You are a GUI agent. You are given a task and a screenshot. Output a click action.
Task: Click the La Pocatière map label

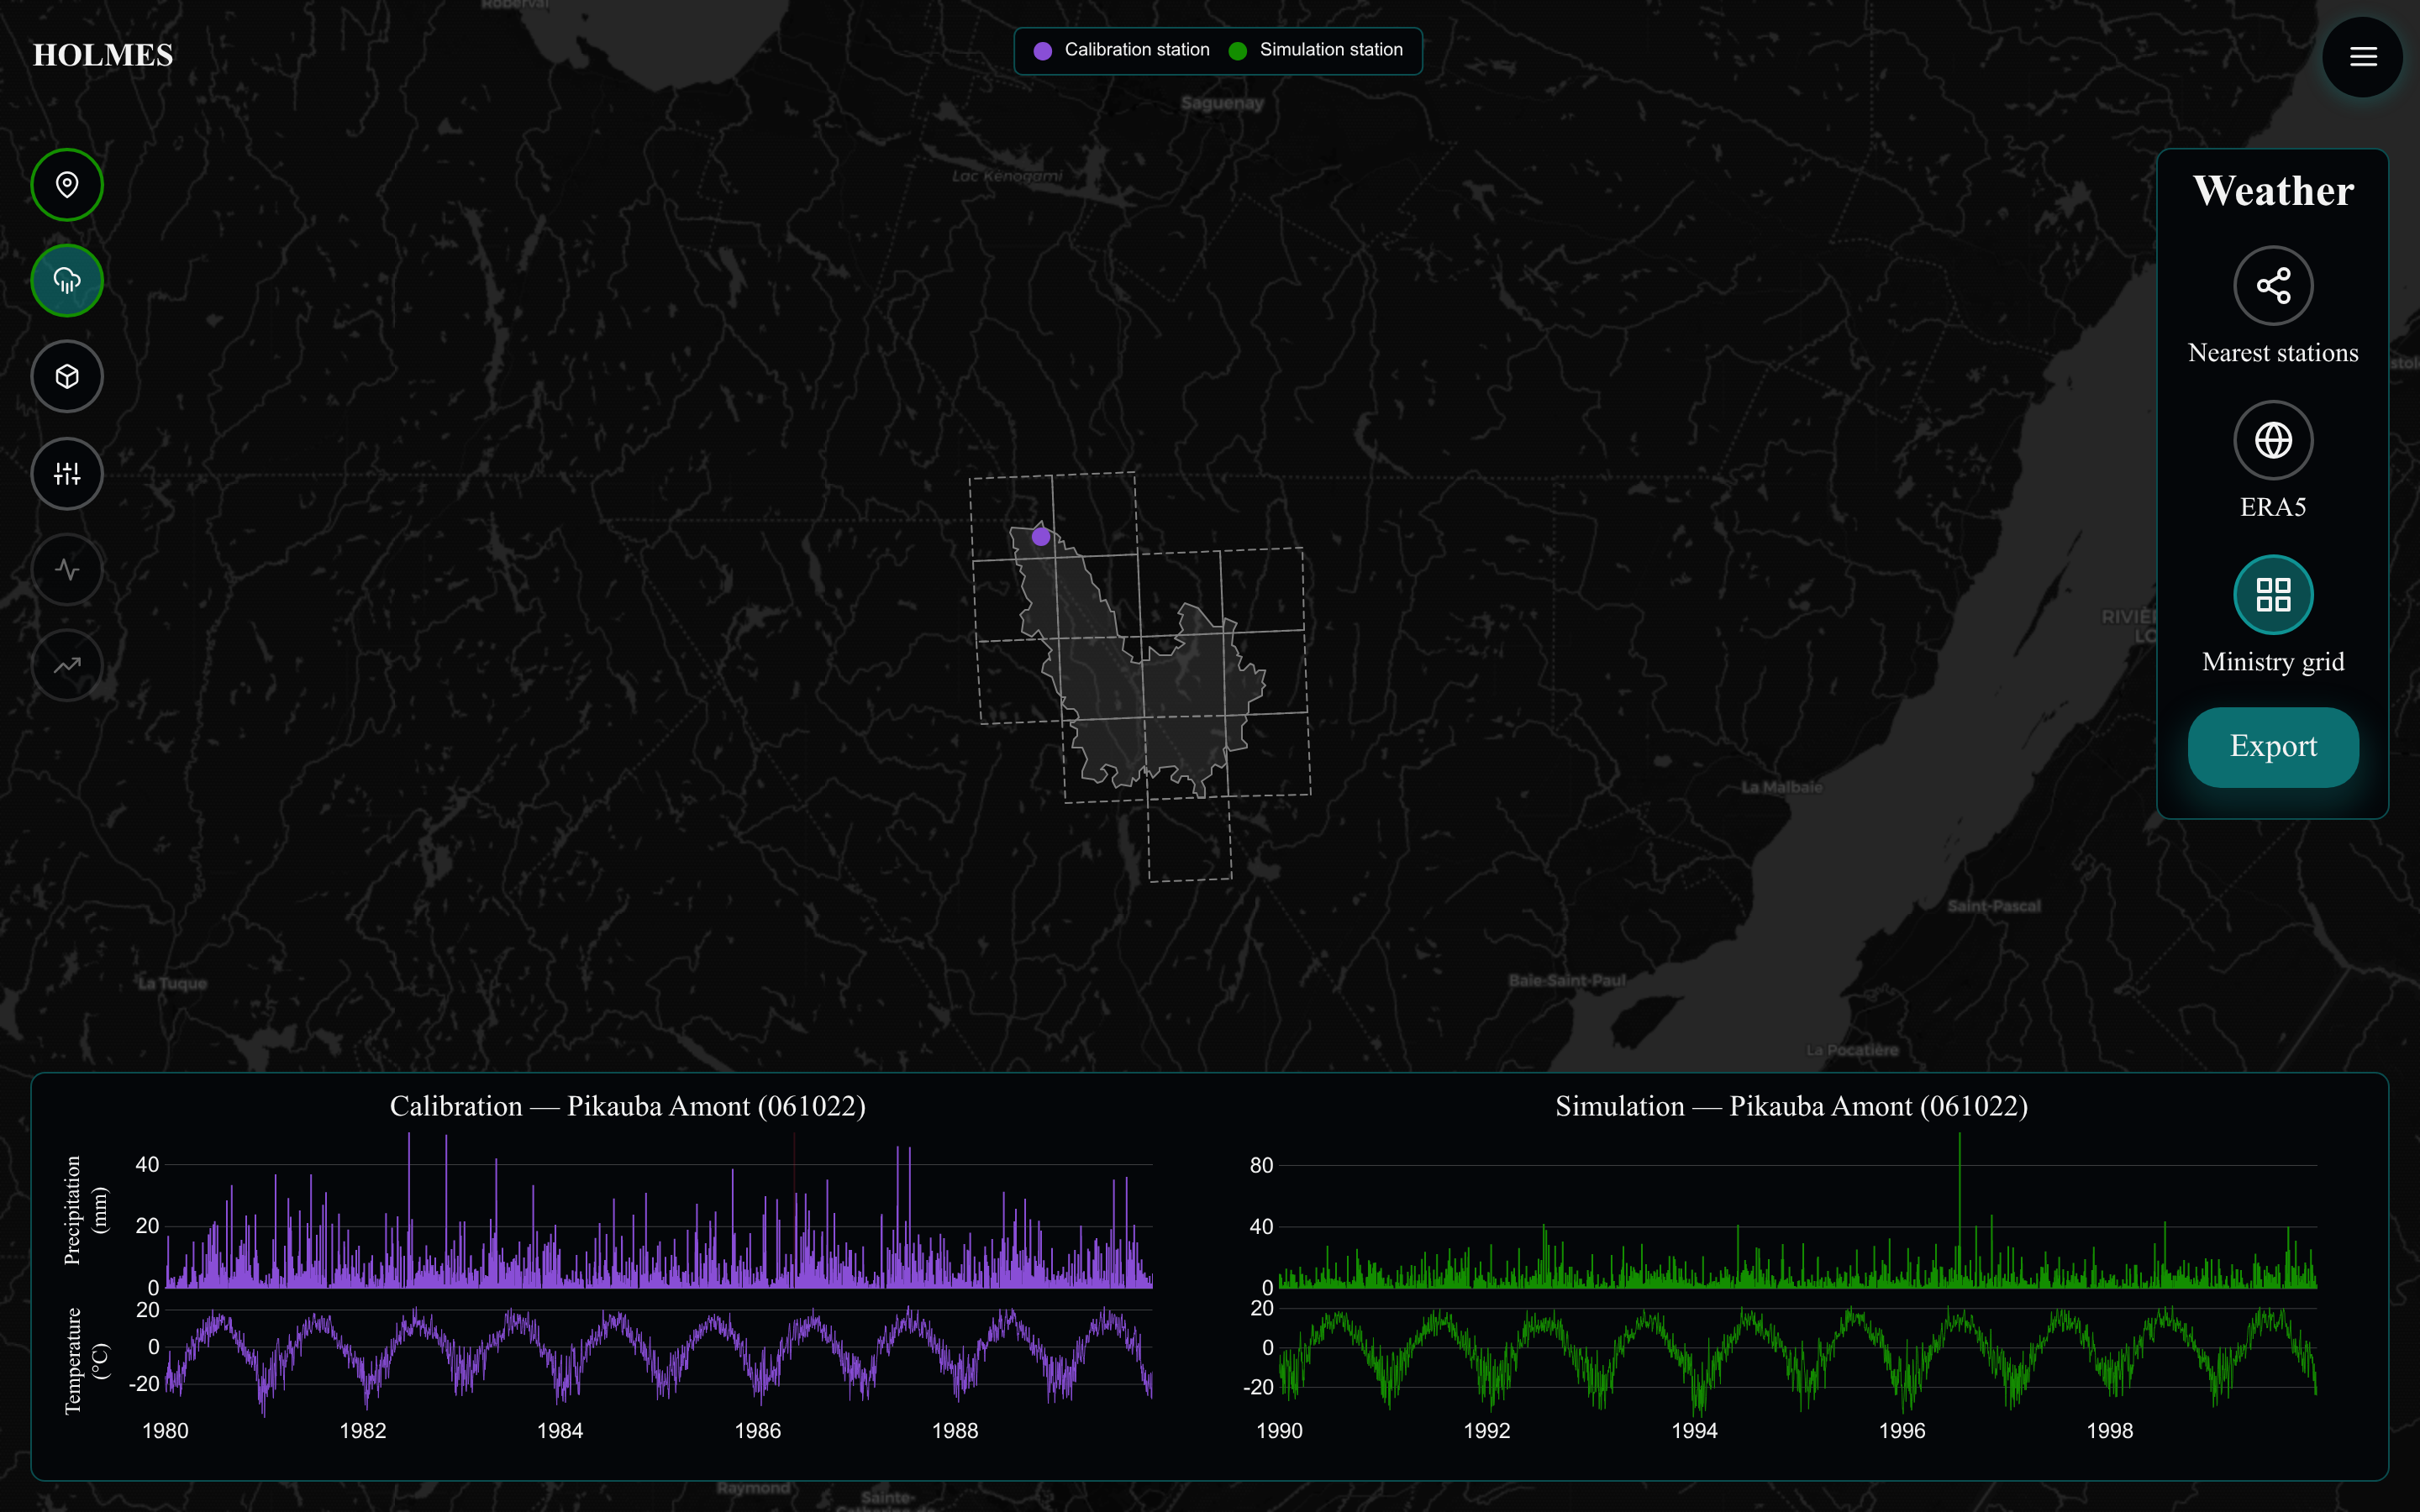[1852, 1050]
